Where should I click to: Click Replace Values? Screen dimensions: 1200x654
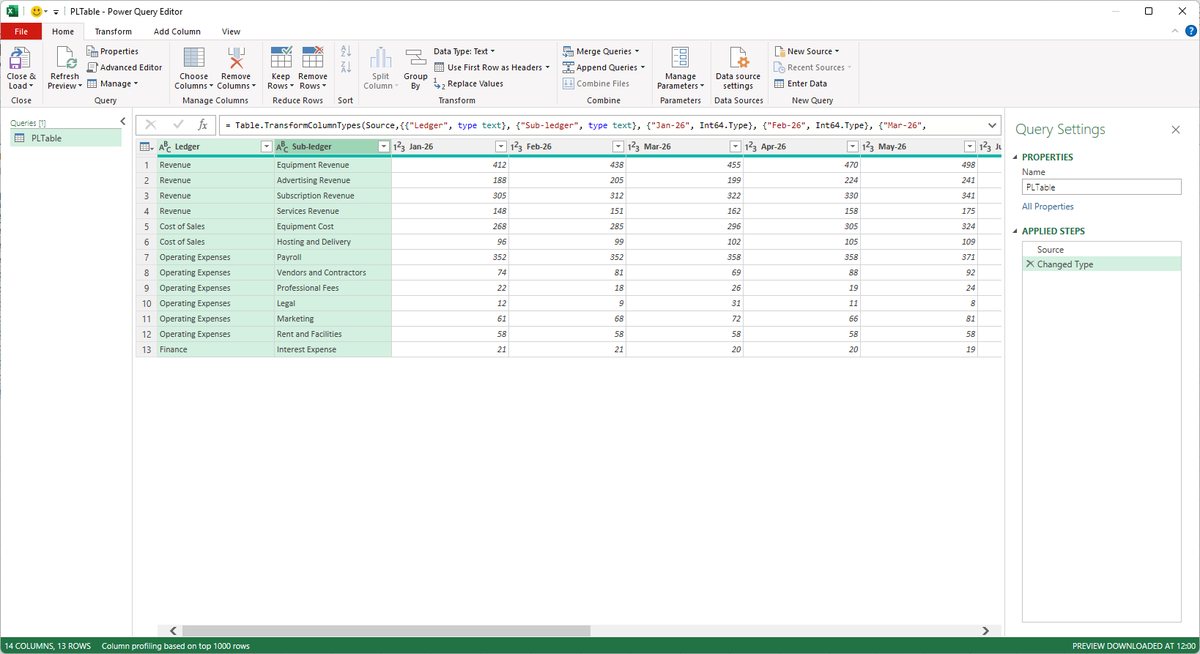point(468,83)
